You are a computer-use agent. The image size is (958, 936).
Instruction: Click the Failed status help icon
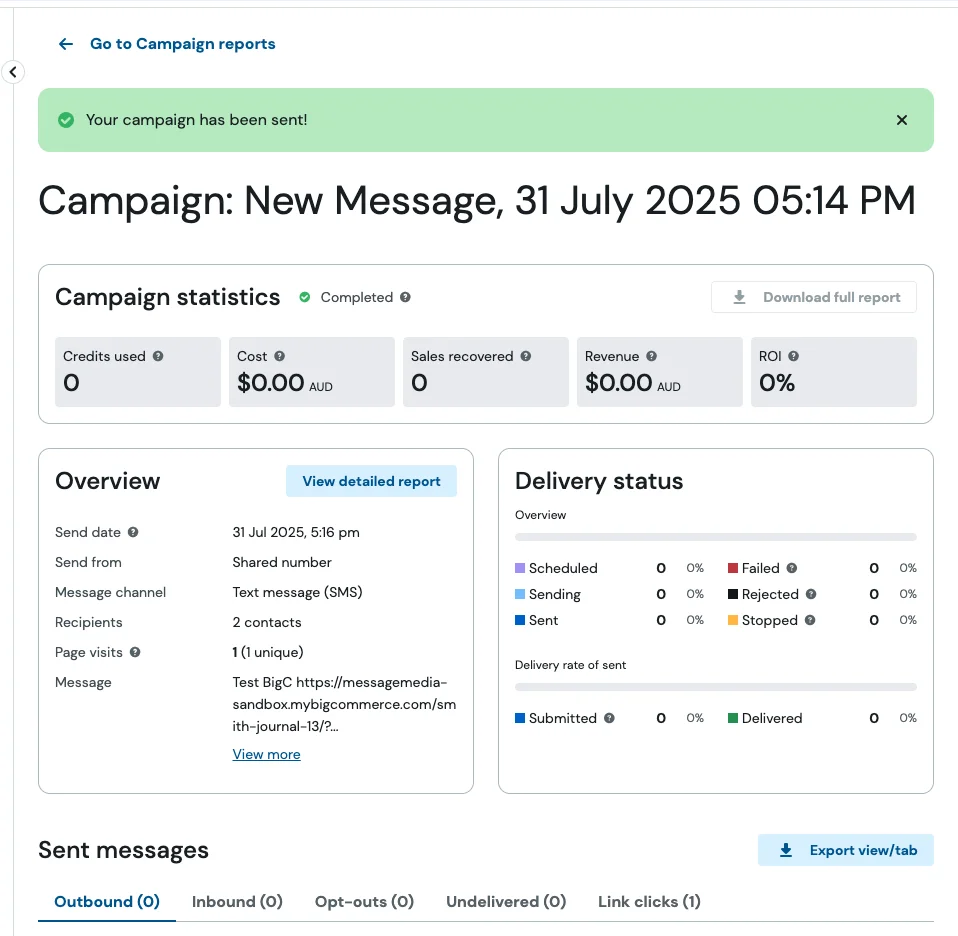pyautogui.click(x=792, y=568)
